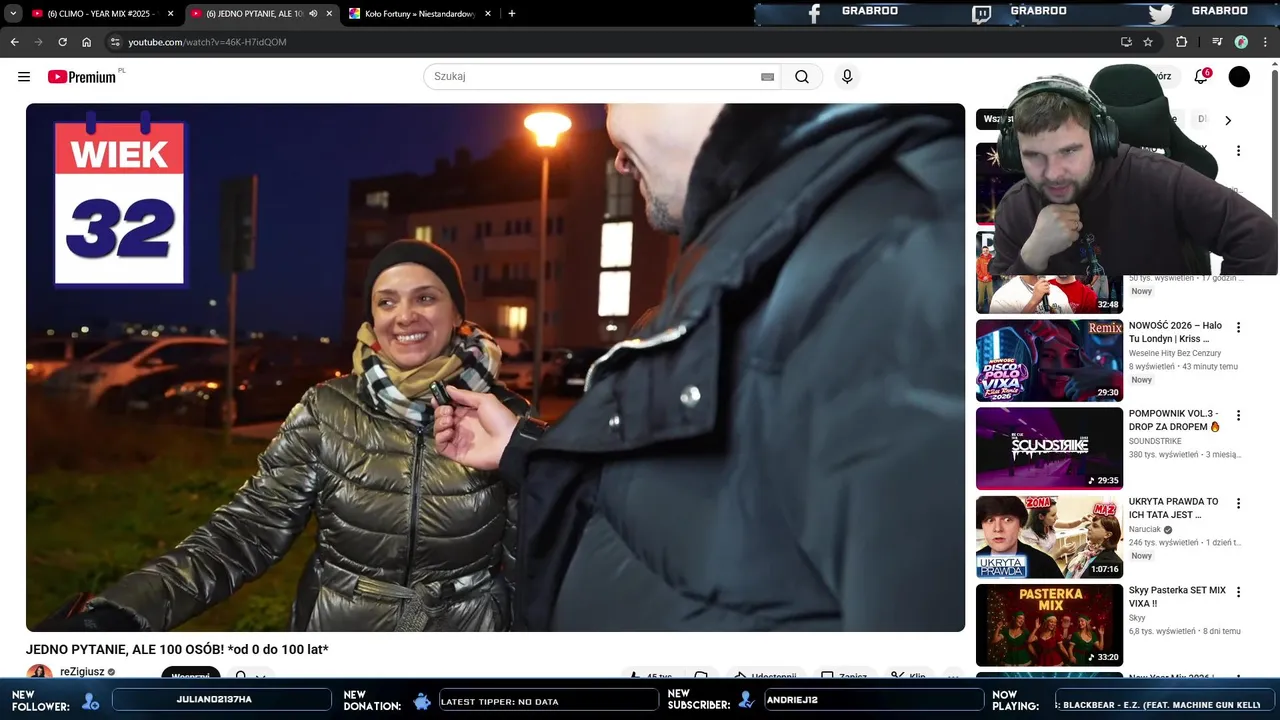1280x720 pixels.
Task: Start voice search with the microphone
Action: tap(847, 77)
